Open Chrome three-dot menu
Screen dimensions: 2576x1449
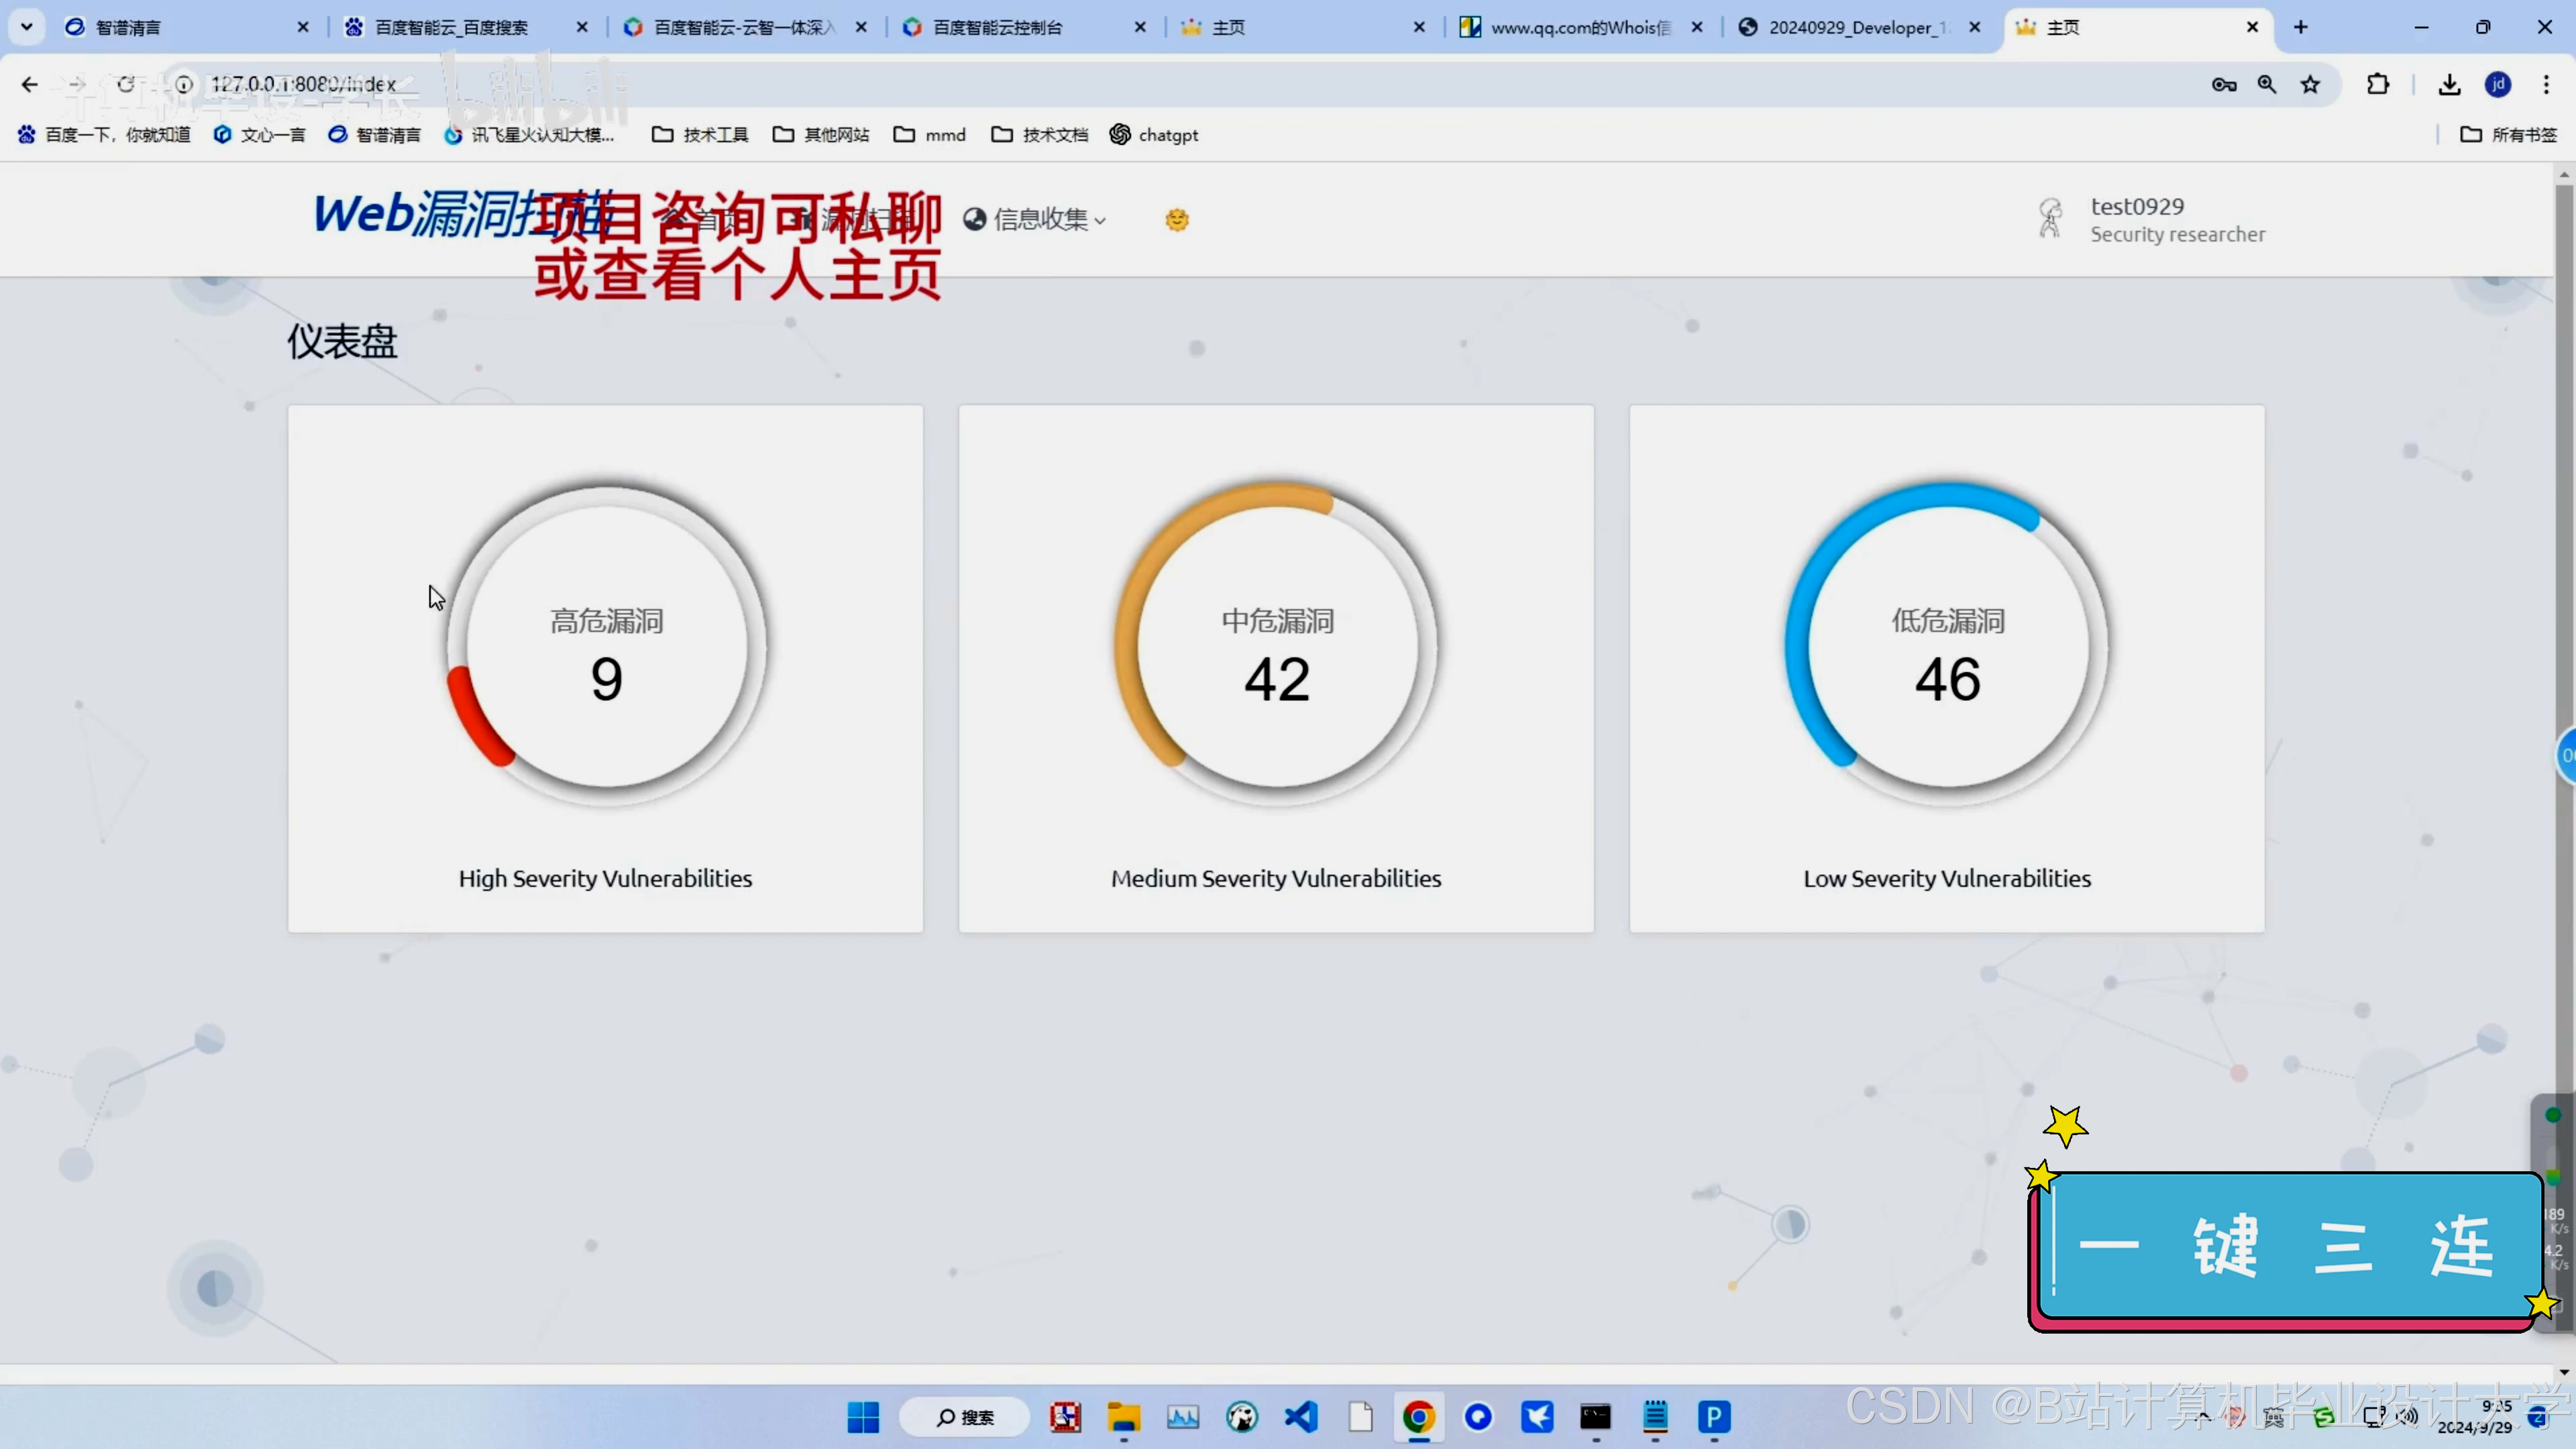point(2546,85)
